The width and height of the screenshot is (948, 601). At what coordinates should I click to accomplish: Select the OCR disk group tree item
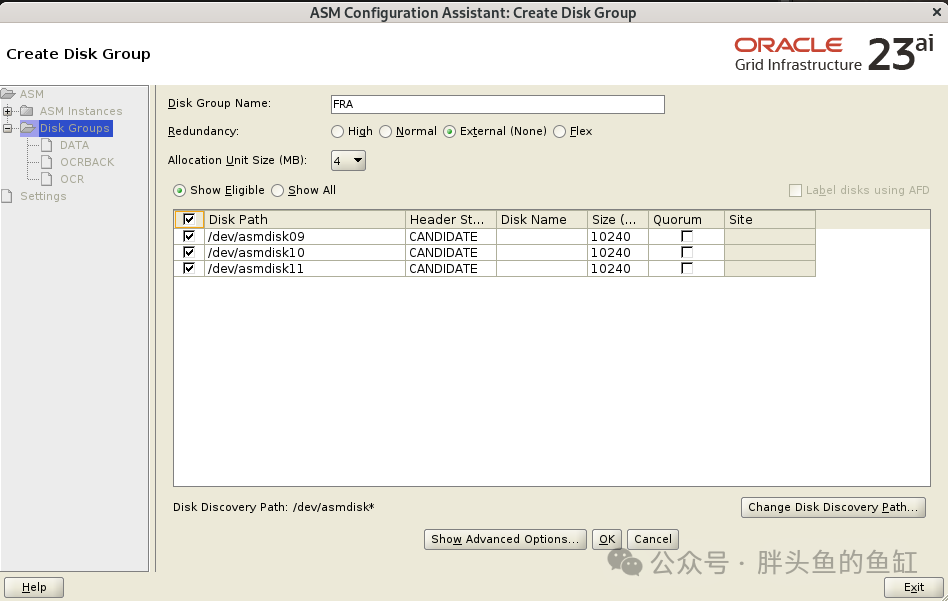point(72,179)
